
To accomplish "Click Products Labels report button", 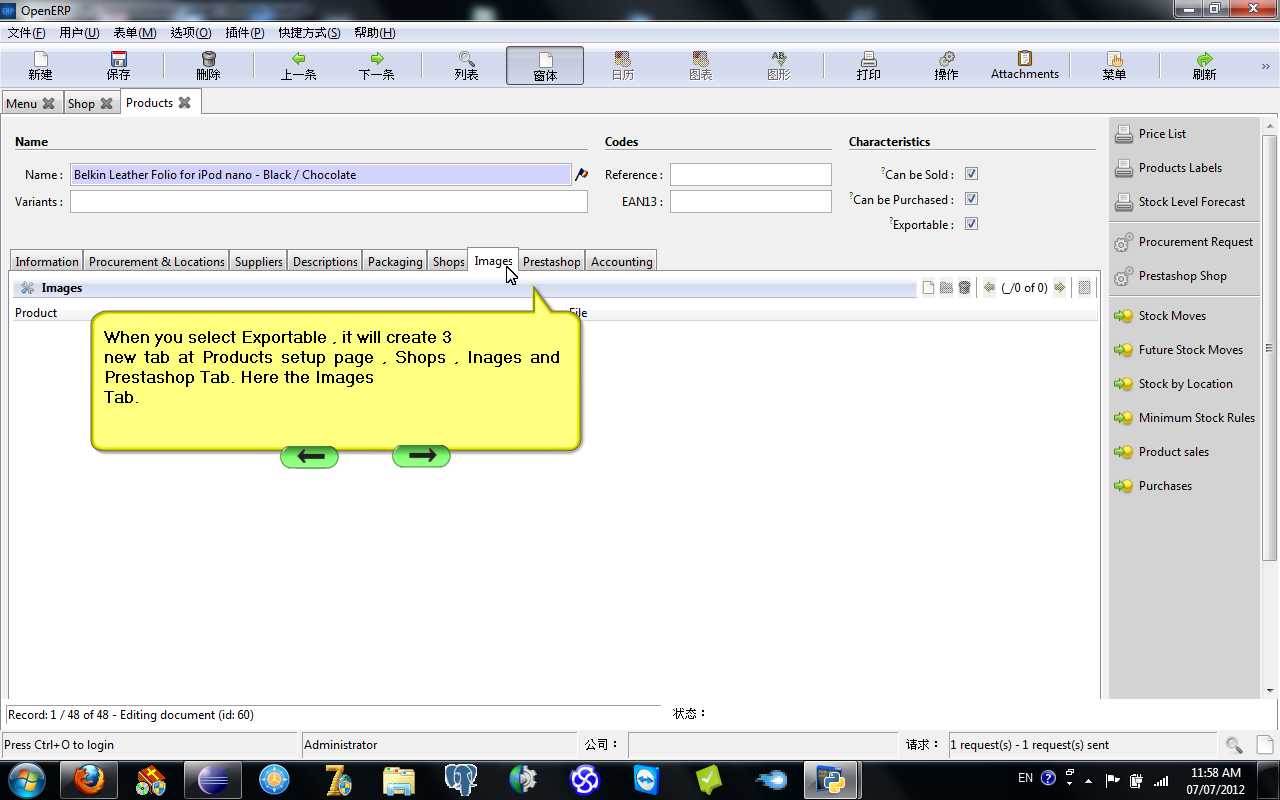I will (x=1180, y=168).
